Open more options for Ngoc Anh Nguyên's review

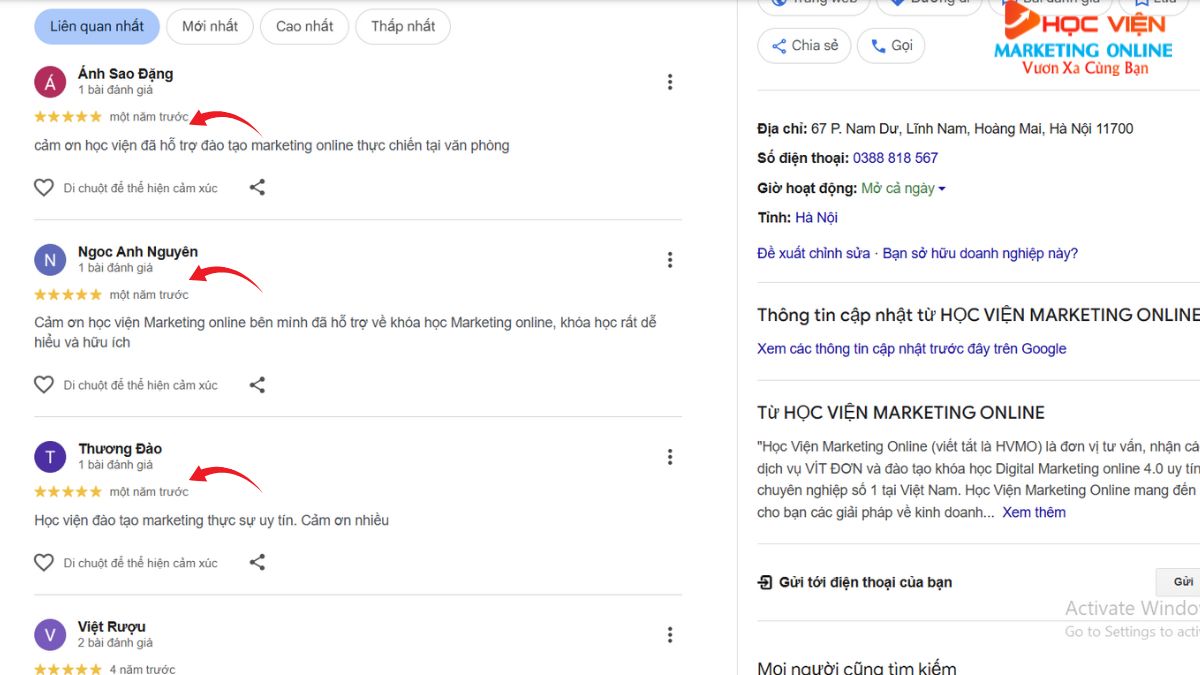(670, 260)
